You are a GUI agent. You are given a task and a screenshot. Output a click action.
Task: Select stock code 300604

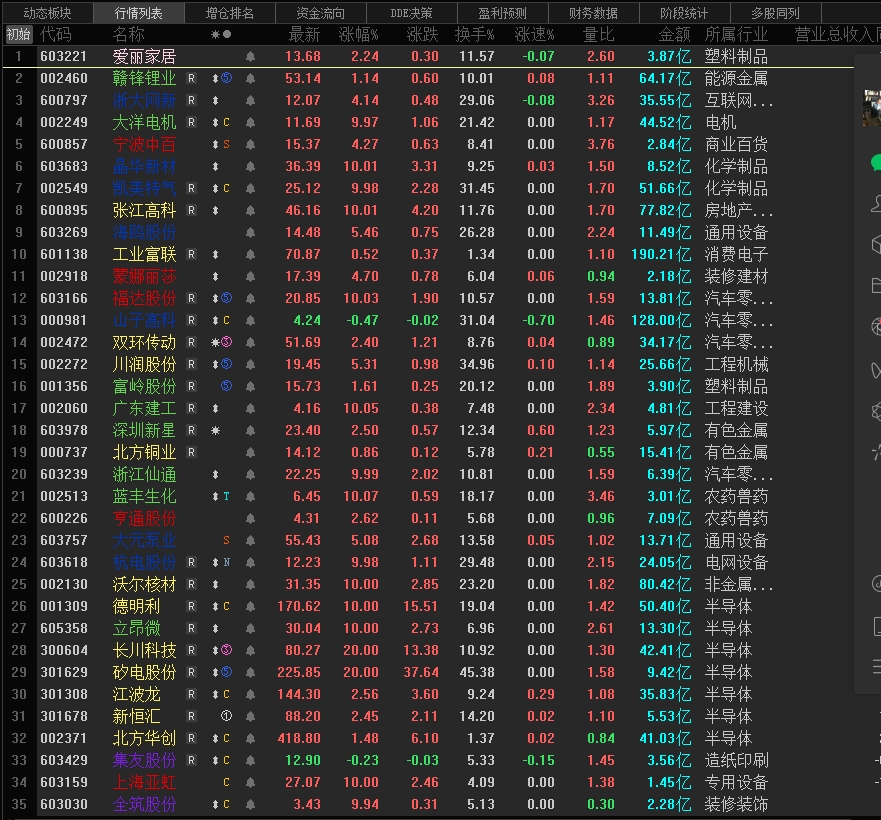[63, 650]
